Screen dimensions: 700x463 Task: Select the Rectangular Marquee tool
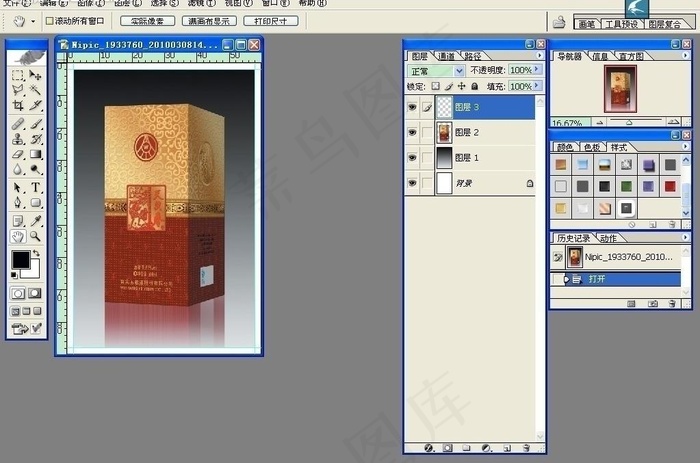pyautogui.click(x=18, y=75)
